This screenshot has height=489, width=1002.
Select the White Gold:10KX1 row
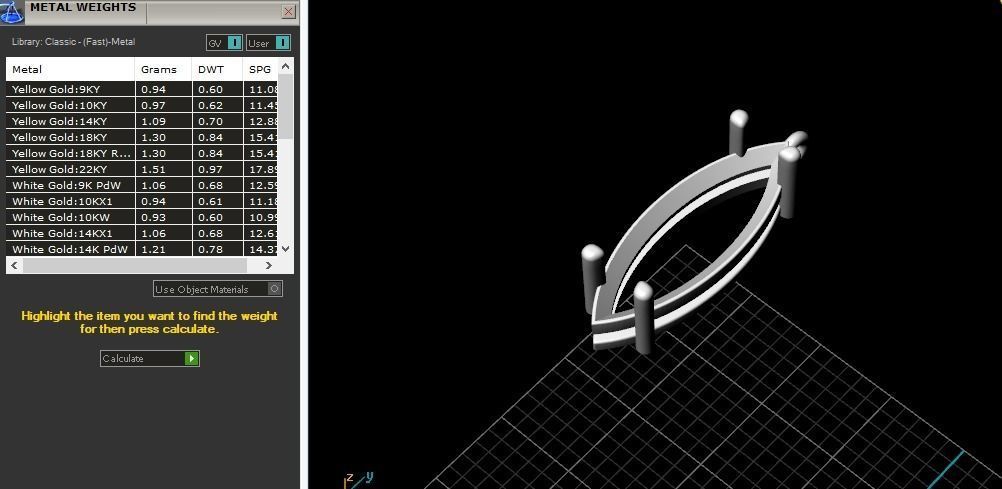point(143,201)
